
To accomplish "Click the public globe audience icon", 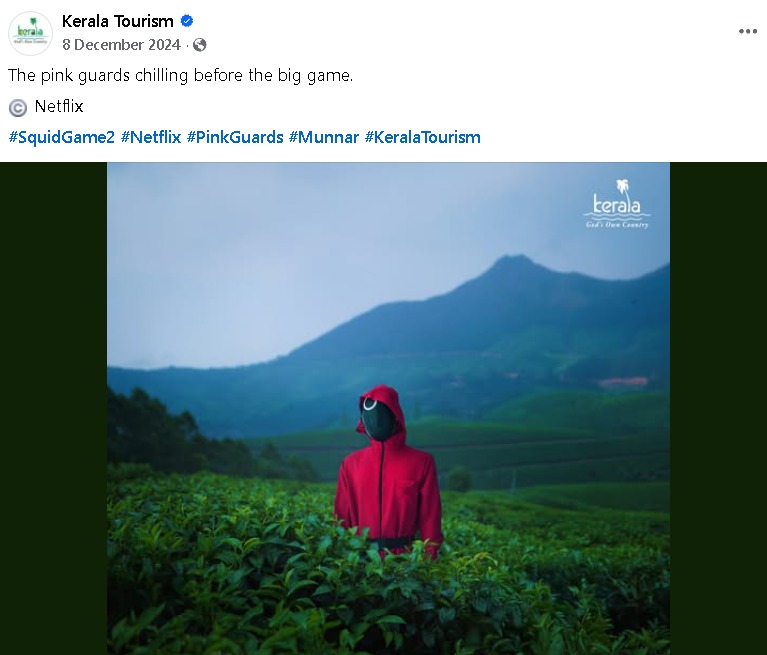I will (200, 45).
